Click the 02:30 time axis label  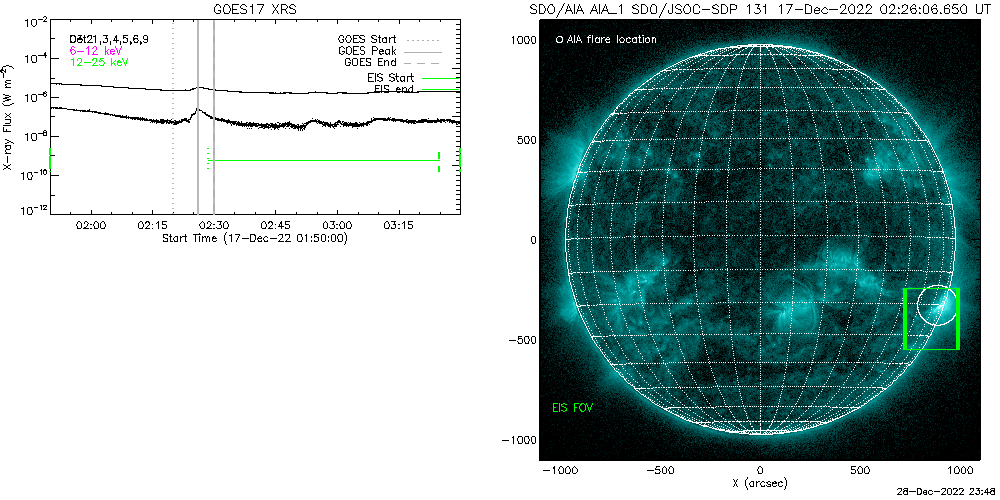[x=214, y=225]
